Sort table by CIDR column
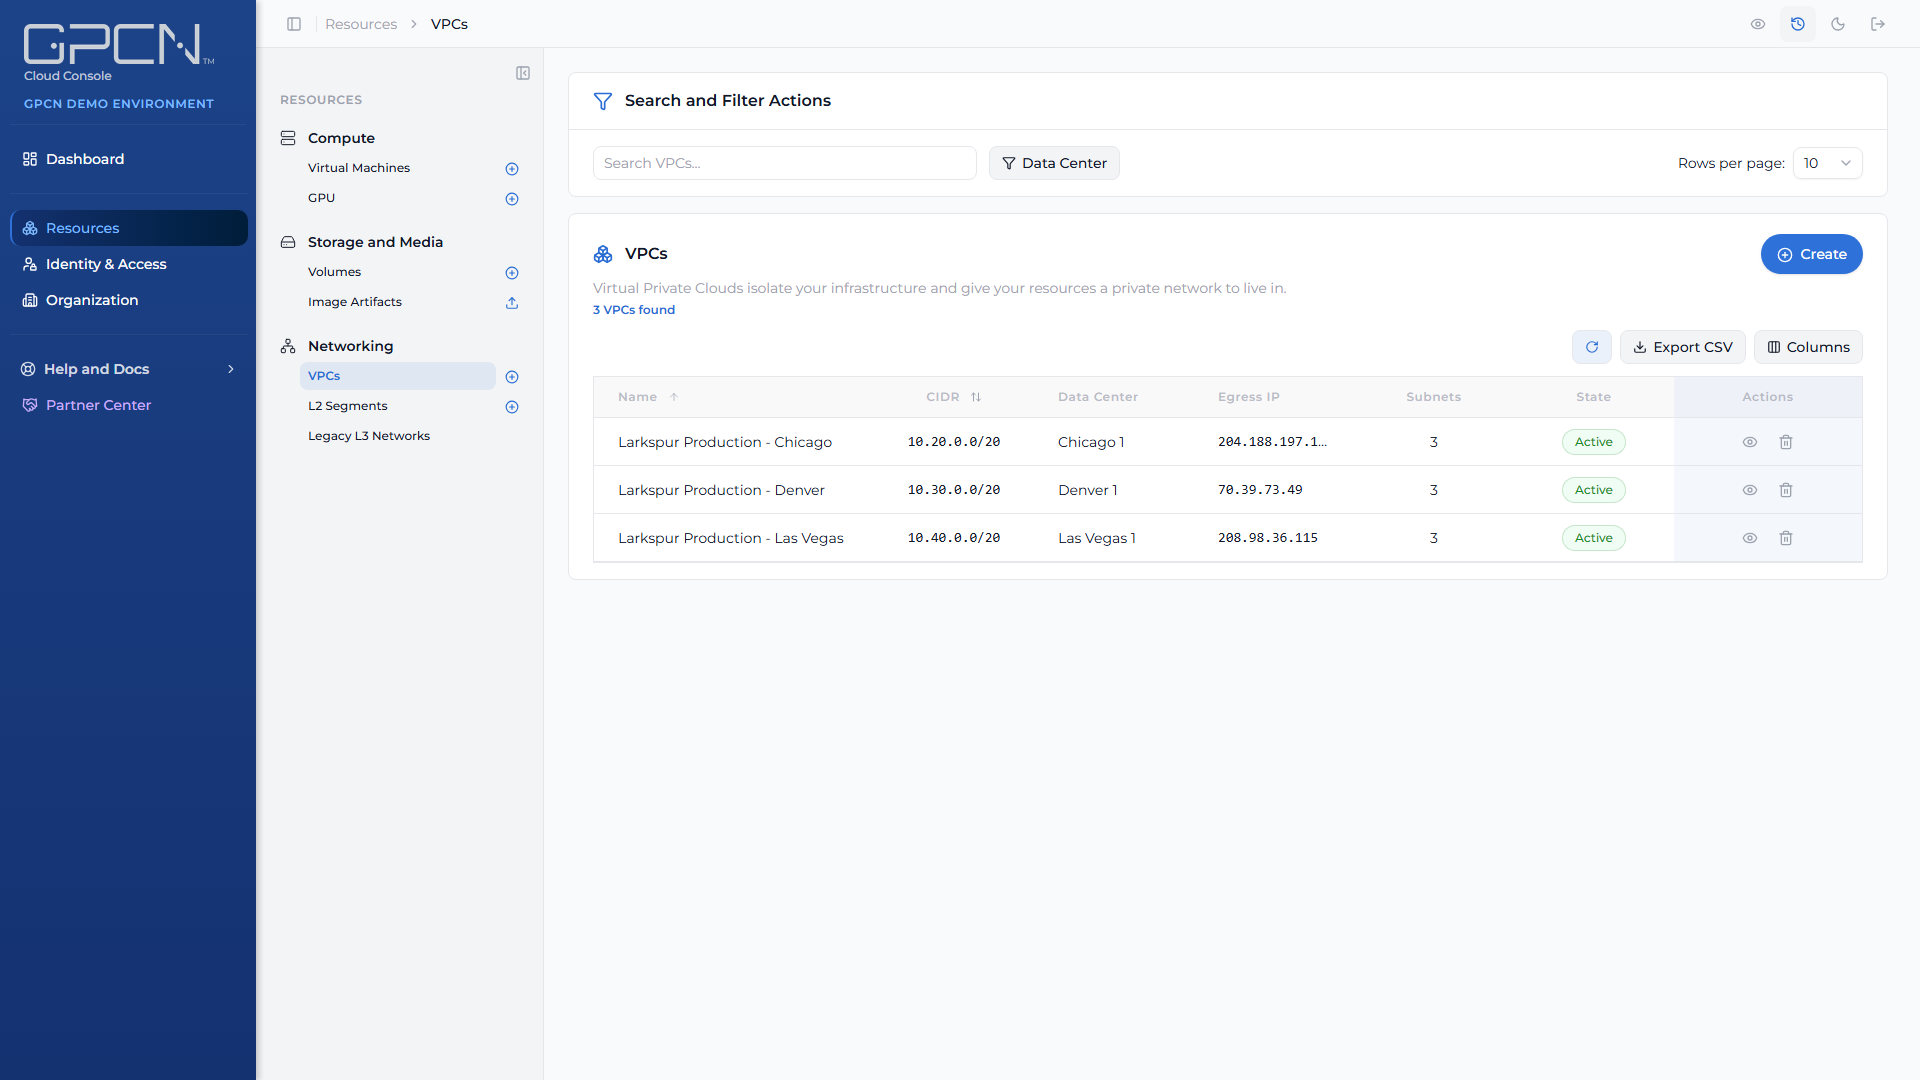 tap(953, 397)
